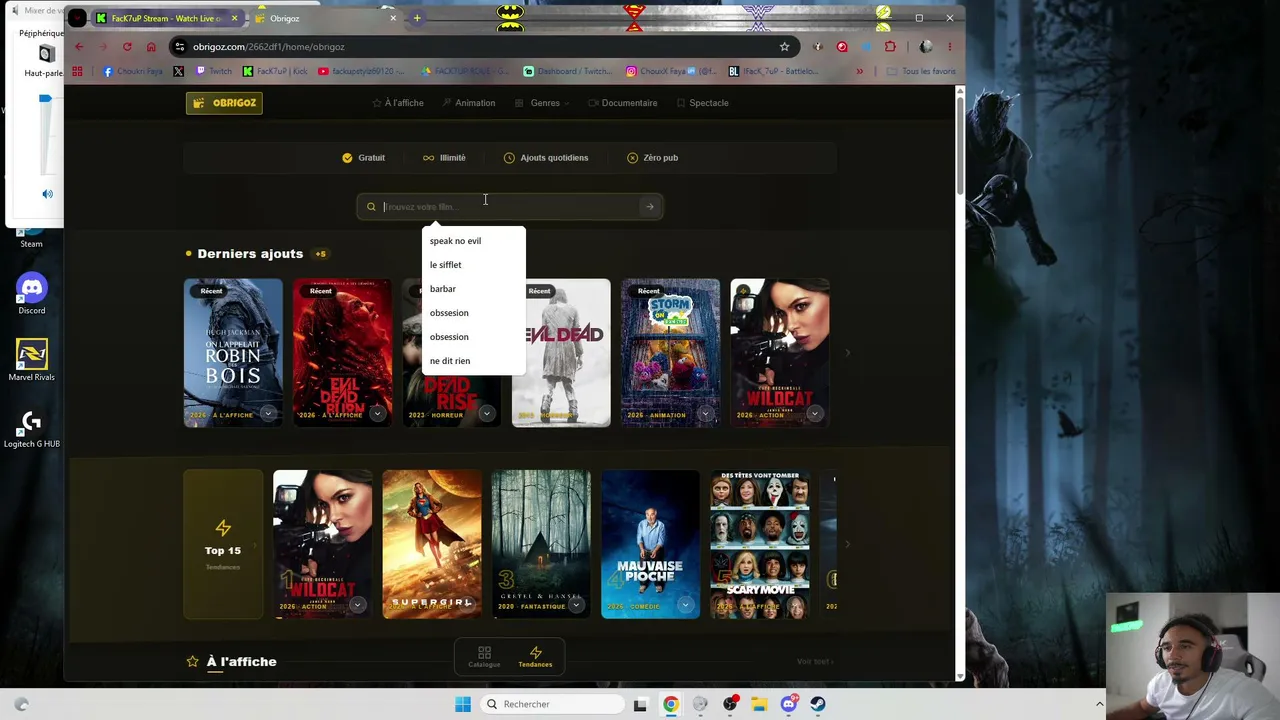Expand details on the Evil Dead Rise card
The width and height of the screenshot is (1280, 720).
(x=486, y=413)
